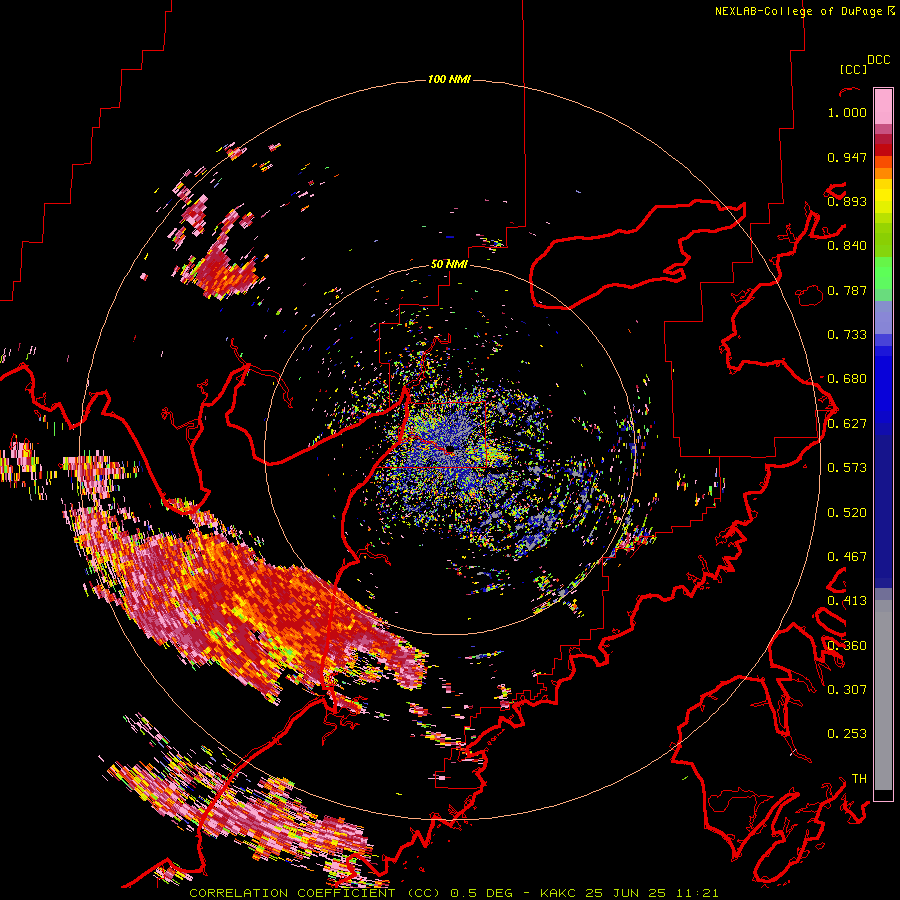
Task: Click the NEXLAB-College of DuPage watermark text
Action: click(x=804, y=11)
